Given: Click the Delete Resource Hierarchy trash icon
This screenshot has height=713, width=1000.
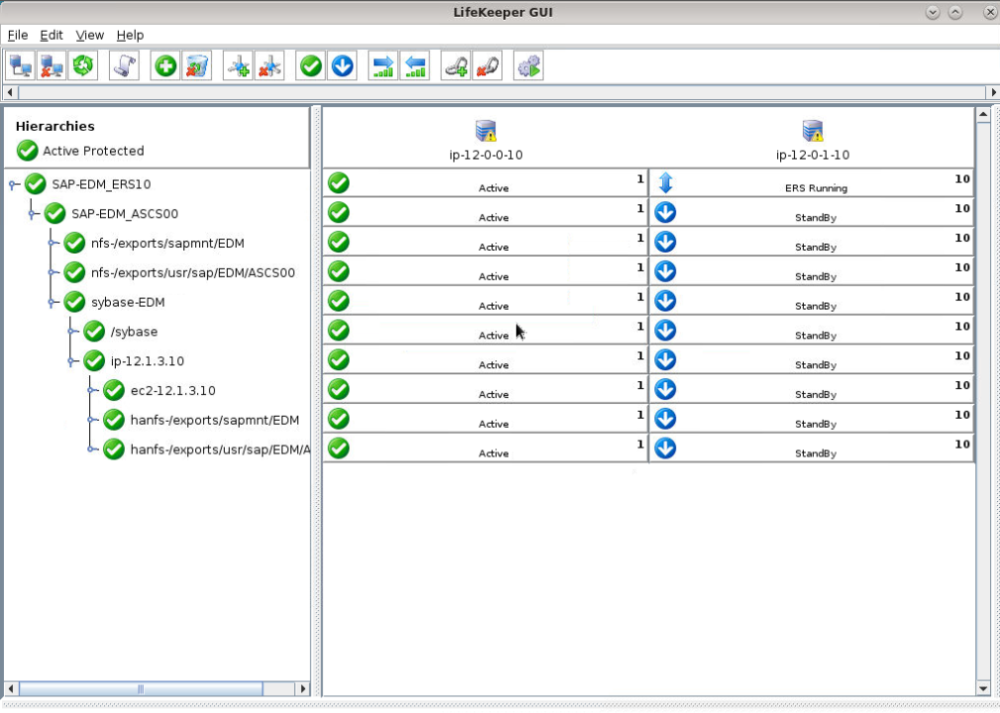Looking at the screenshot, I should pyautogui.click(x=197, y=66).
